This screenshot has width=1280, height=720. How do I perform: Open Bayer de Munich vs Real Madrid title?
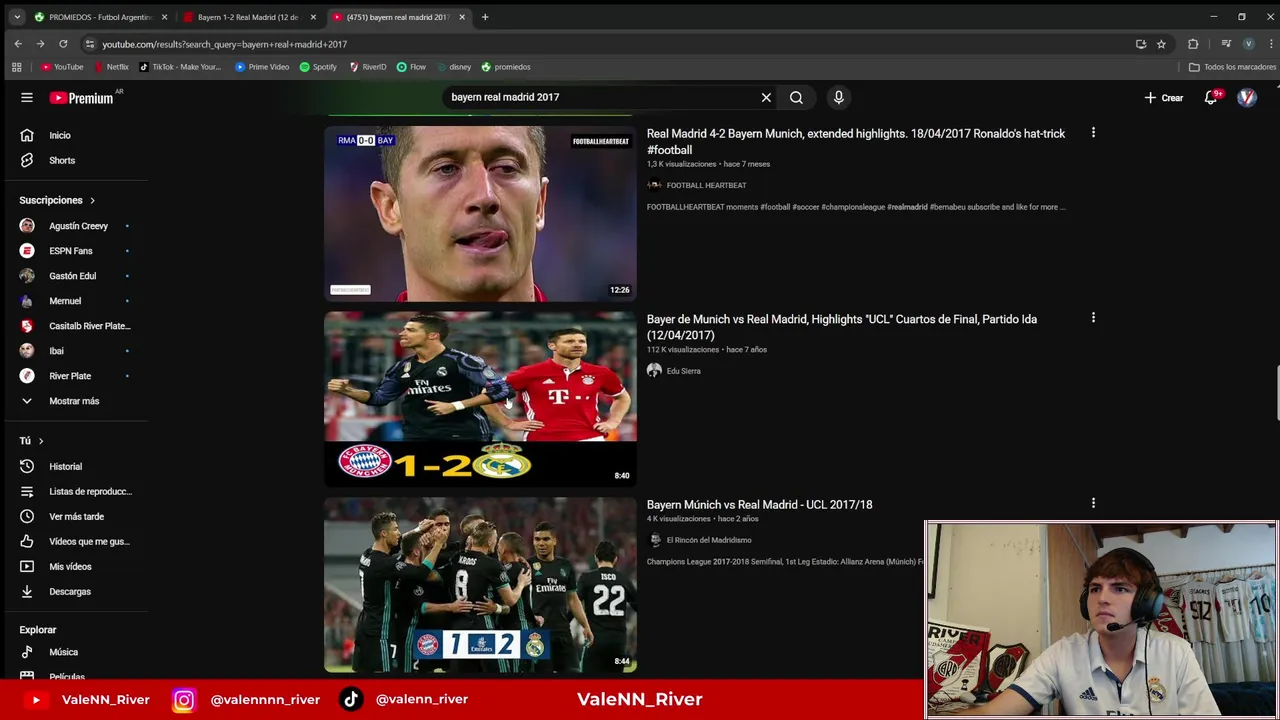click(x=842, y=327)
